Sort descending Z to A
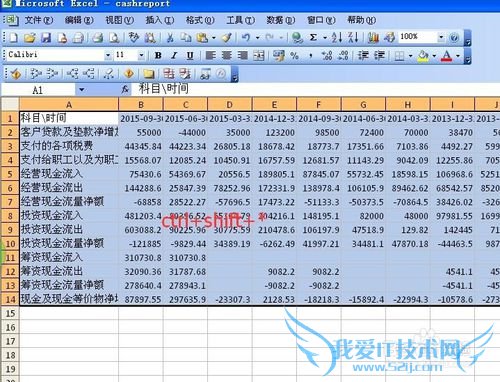 (353, 37)
